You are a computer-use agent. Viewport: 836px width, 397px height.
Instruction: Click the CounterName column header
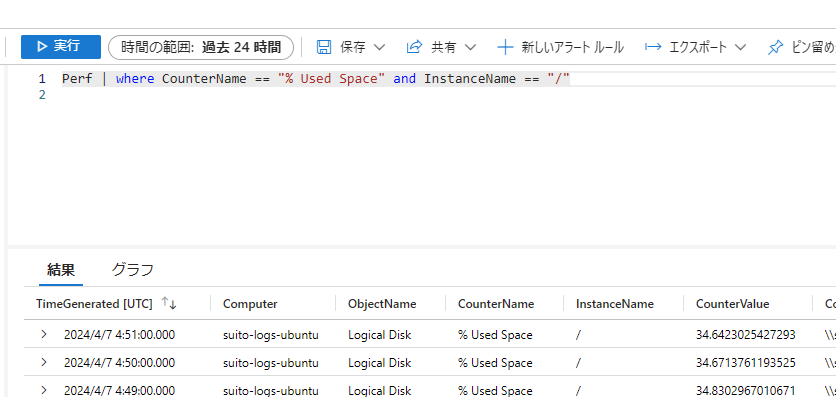(x=496, y=304)
